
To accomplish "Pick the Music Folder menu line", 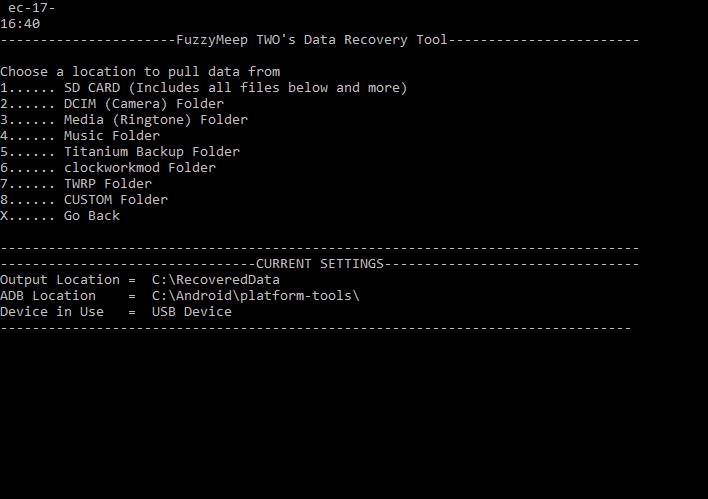I will tap(80, 135).
